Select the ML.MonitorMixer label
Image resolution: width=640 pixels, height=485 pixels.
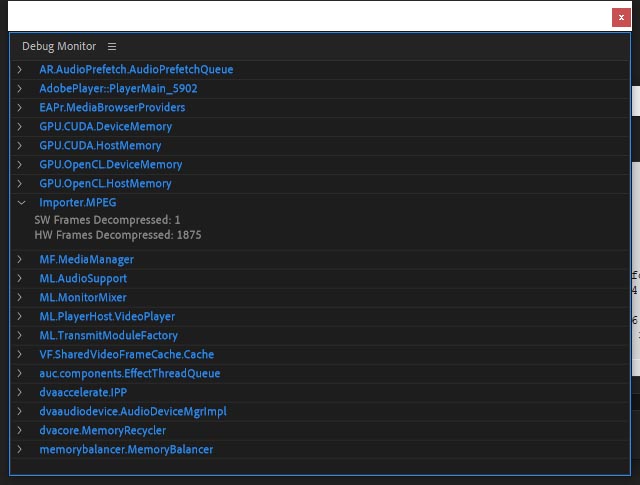click(83, 298)
